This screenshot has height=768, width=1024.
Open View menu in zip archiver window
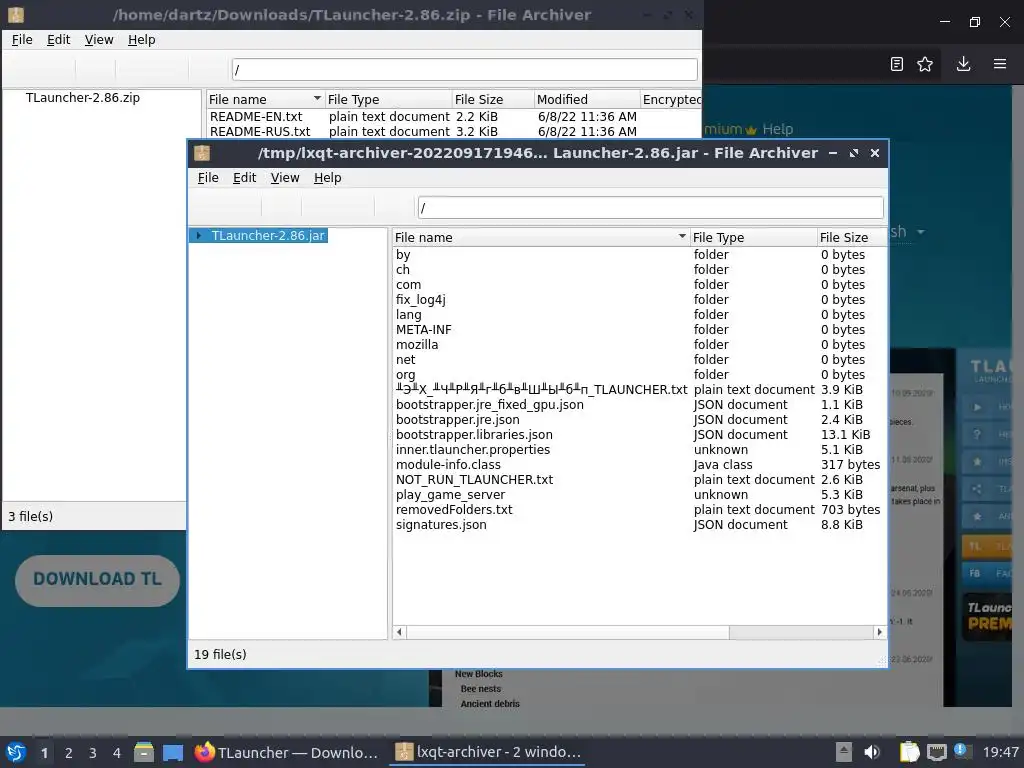pos(99,40)
